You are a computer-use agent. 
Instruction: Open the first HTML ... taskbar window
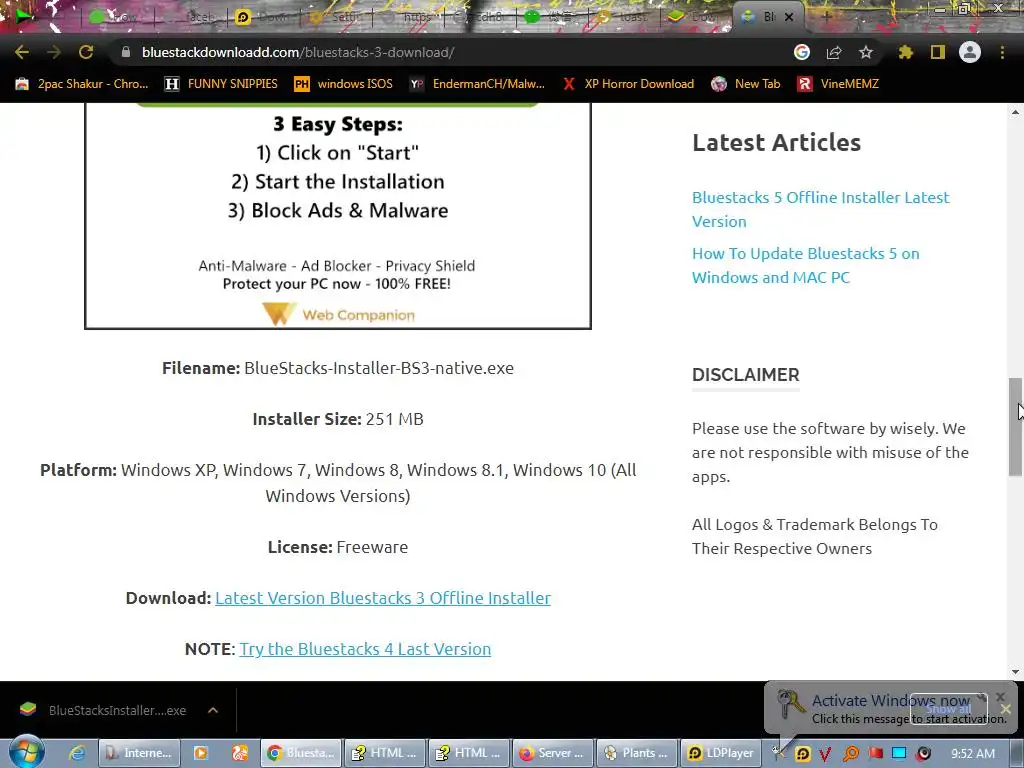pyautogui.click(x=385, y=753)
